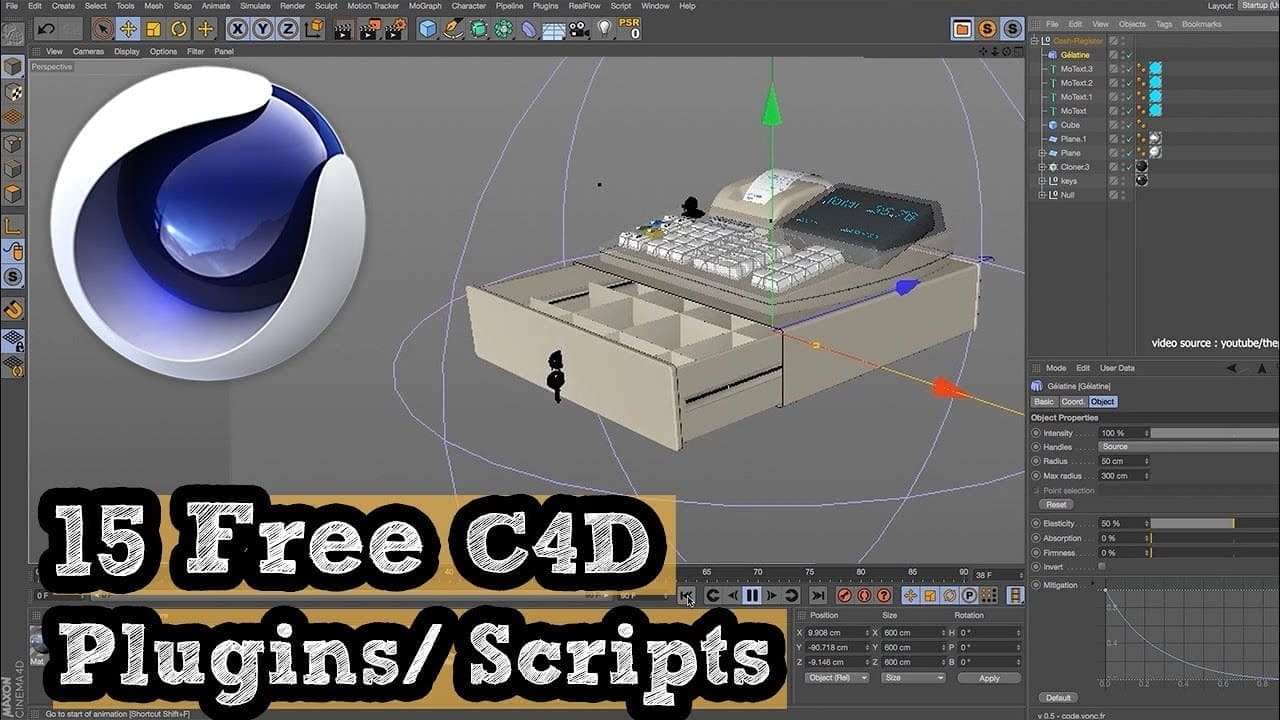Open the Object (Rel) coordinate dropdown
The height and width of the screenshot is (720, 1280).
(837, 678)
